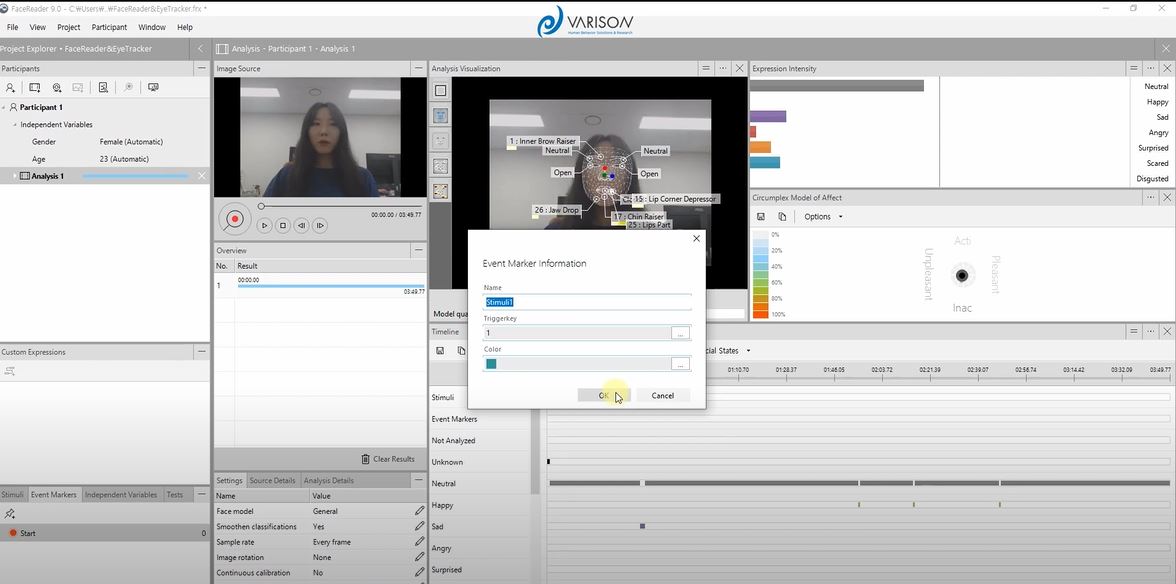
Task: Switch to the Analysis Details tab
Action: click(x=328, y=481)
